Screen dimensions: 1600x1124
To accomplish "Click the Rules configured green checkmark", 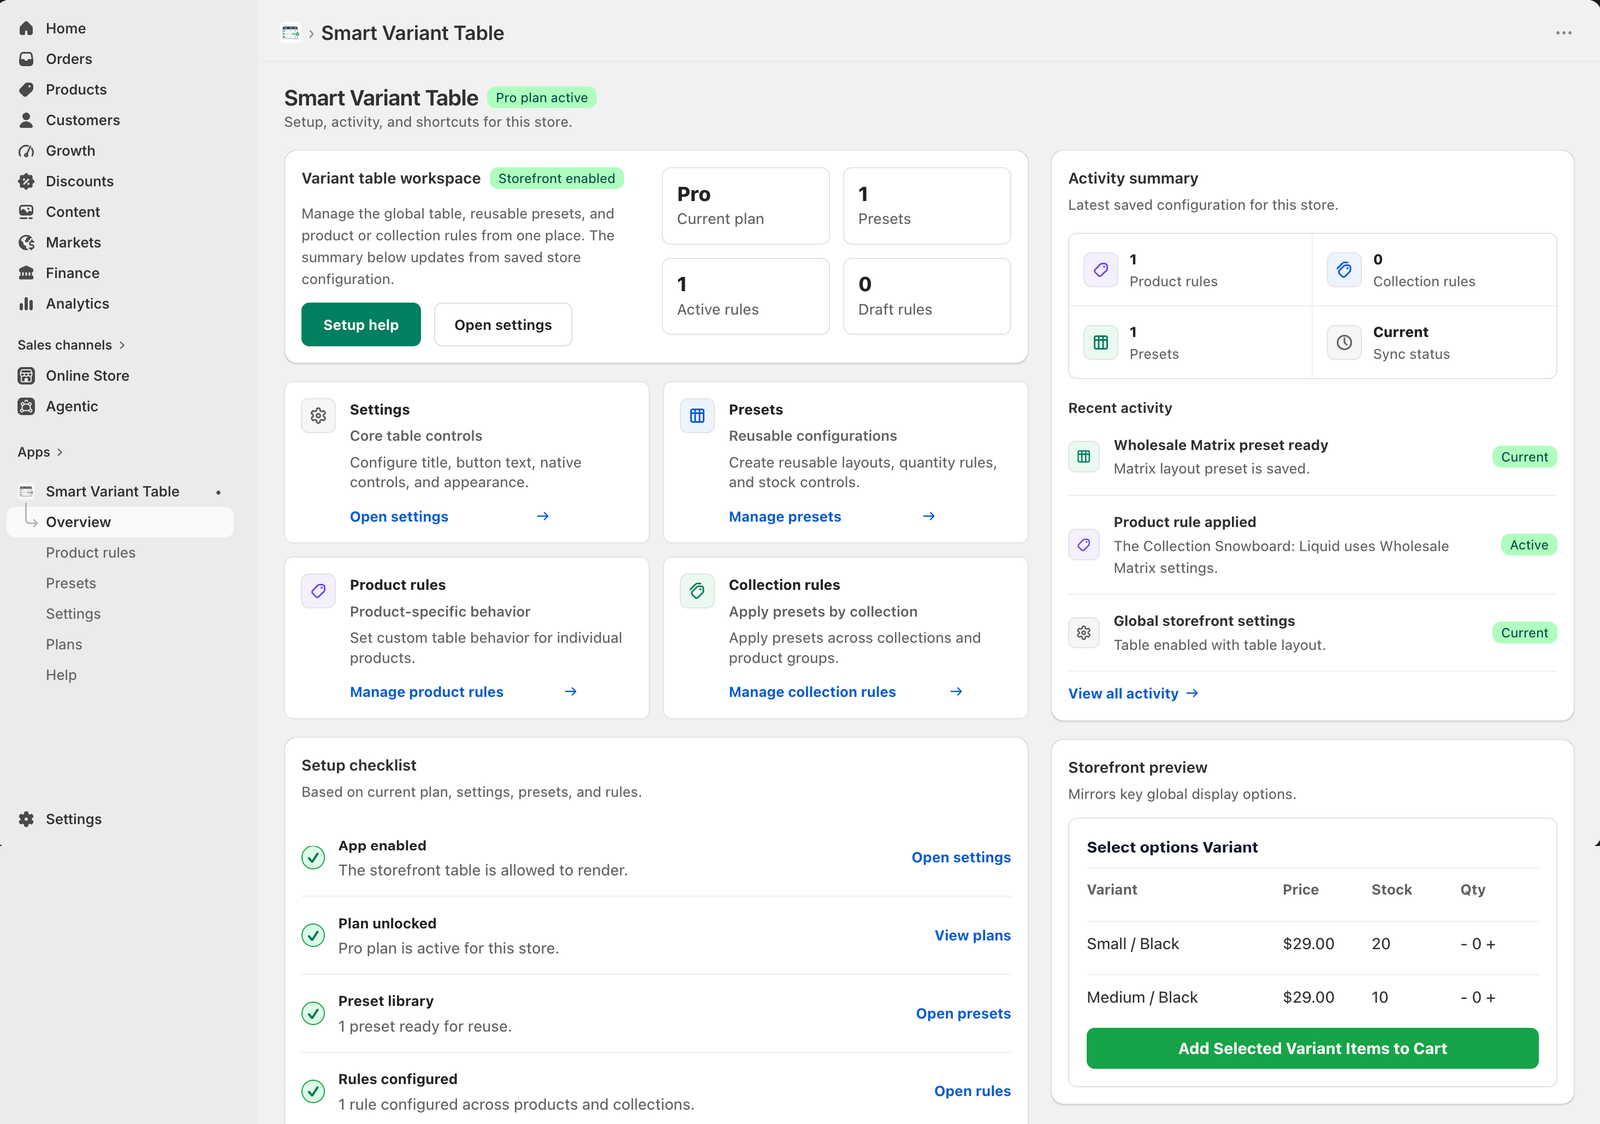I will click(313, 1091).
